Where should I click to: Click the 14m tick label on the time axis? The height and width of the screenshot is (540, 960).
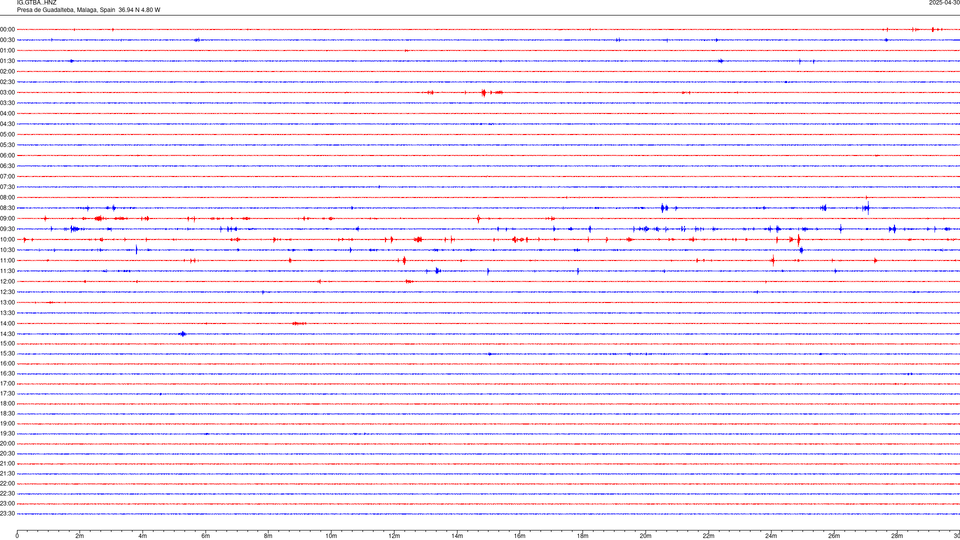pyautogui.click(x=457, y=536)
